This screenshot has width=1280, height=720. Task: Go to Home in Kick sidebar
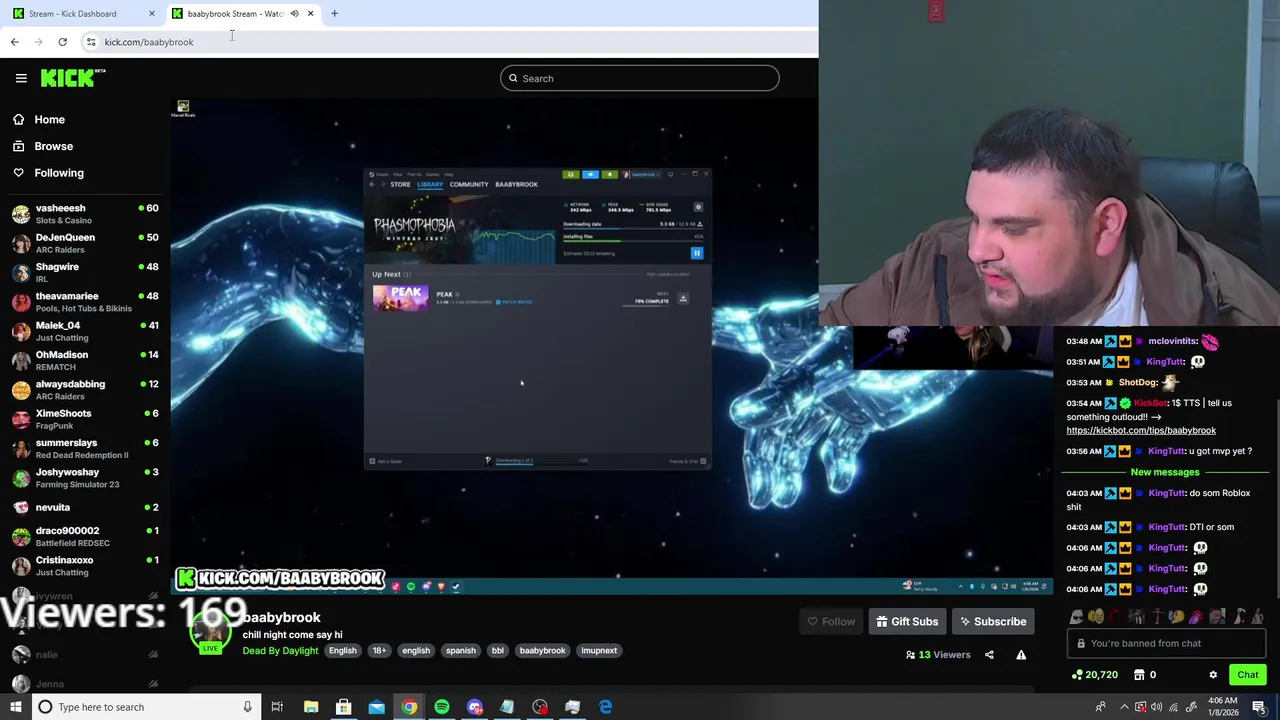(39, 120)
